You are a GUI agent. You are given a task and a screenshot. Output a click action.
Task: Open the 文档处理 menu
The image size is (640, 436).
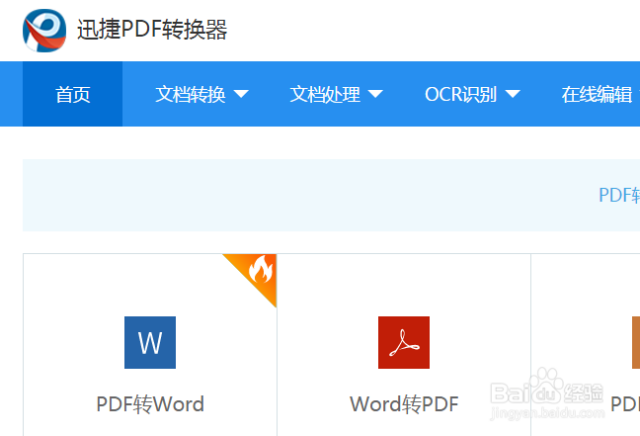pyautogui.click(x=325, y=94)
